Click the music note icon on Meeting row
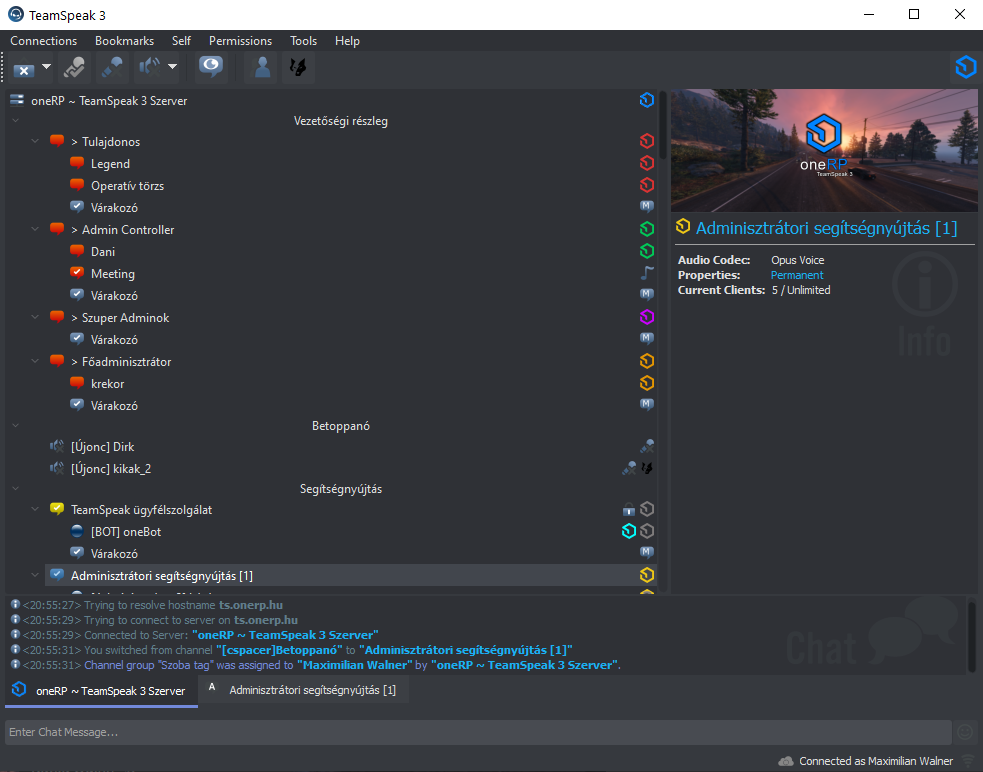983x772 pixels. pyautogui.click(x=647, y=273)
